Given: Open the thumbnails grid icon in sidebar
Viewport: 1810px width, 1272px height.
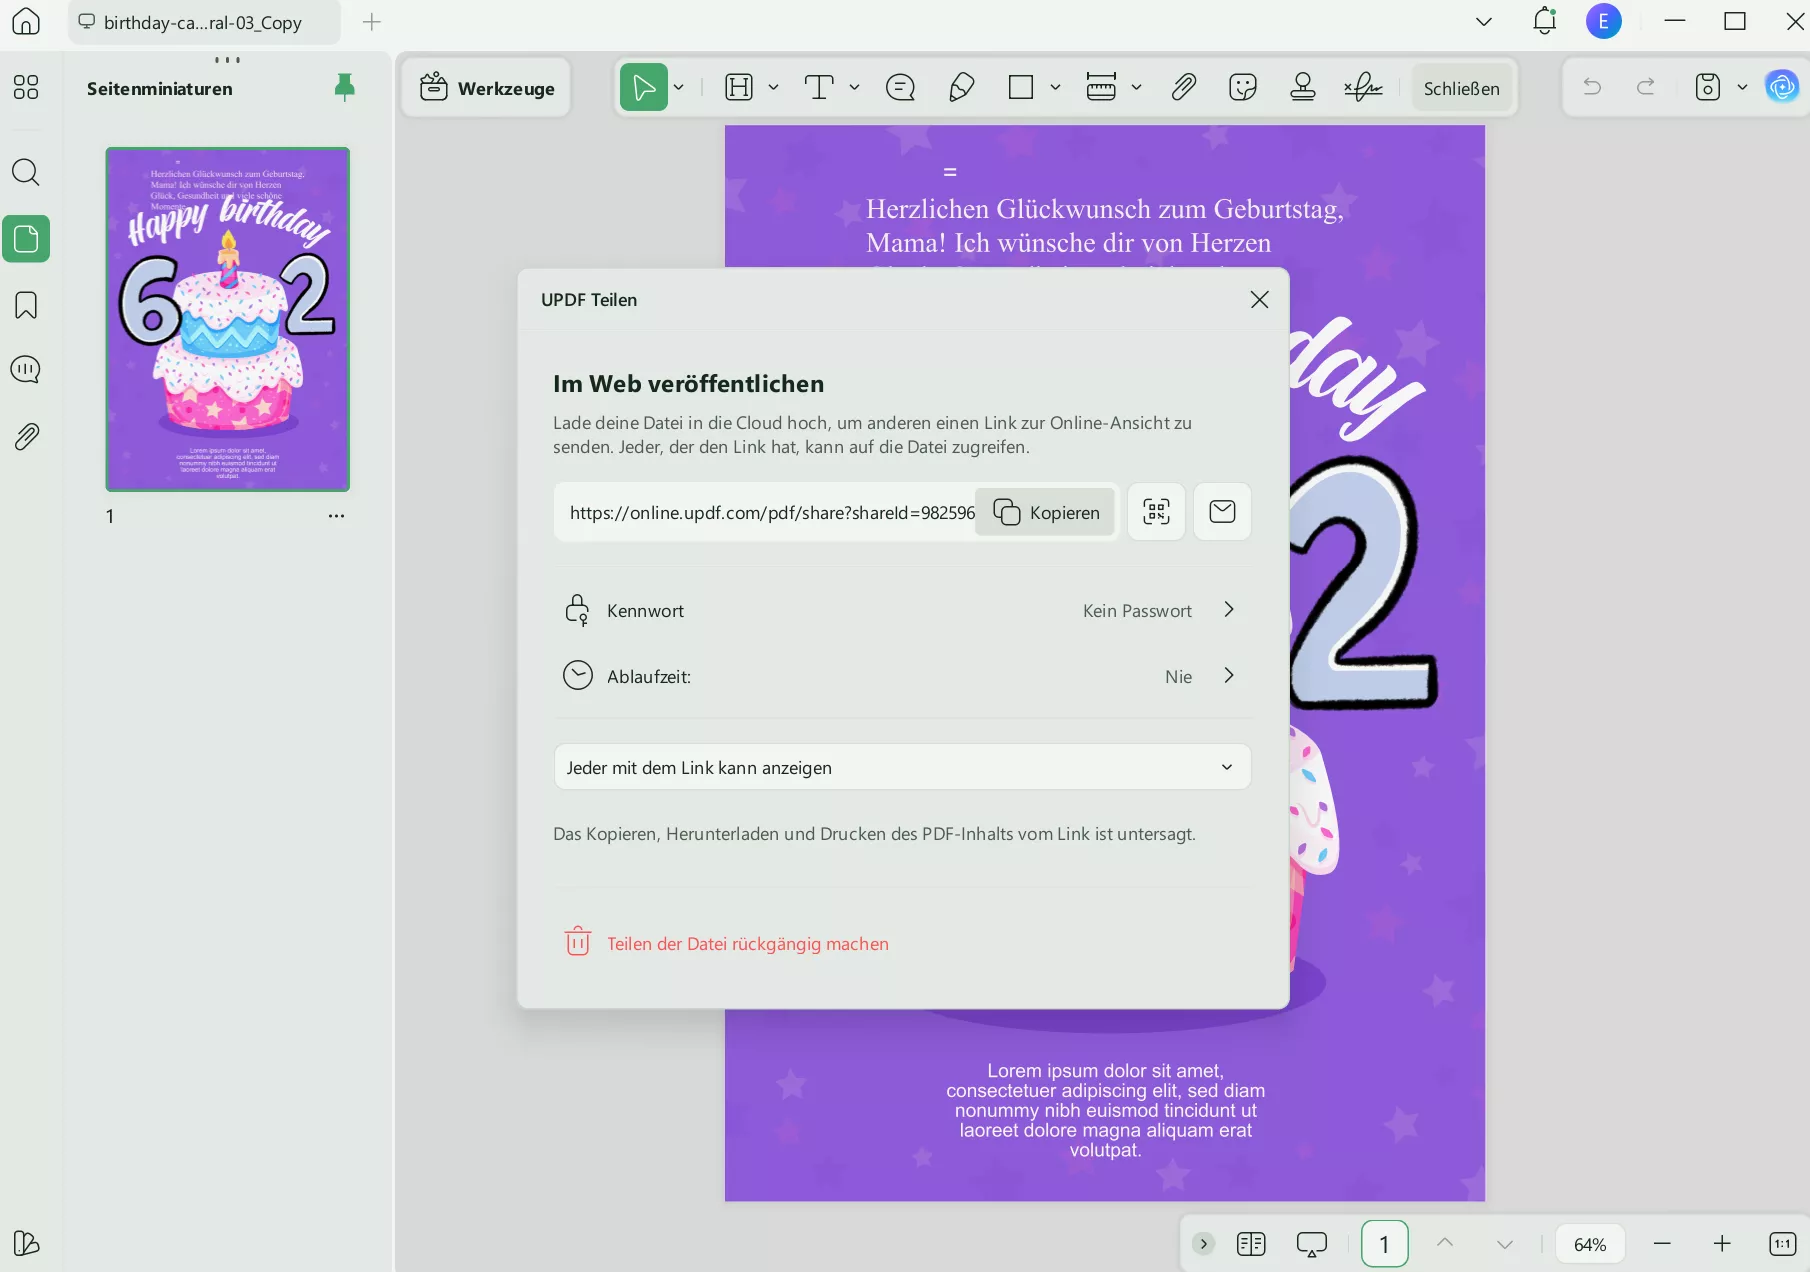Looking at the screenshot, I should click(26, 87).
